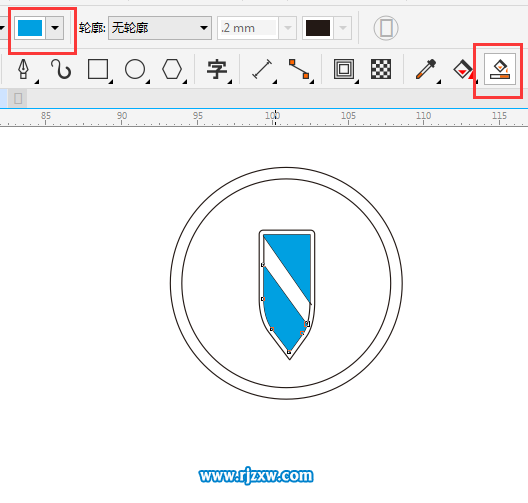Select the Eyedropper tool

426,69
